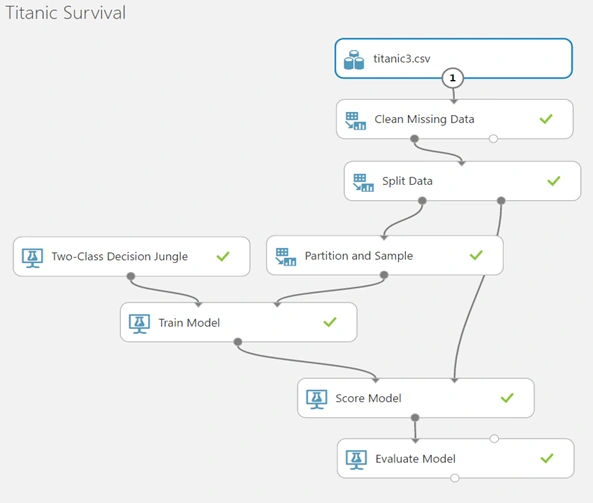Select the Two-Class Decision Jungle module label

click(120, 256)
